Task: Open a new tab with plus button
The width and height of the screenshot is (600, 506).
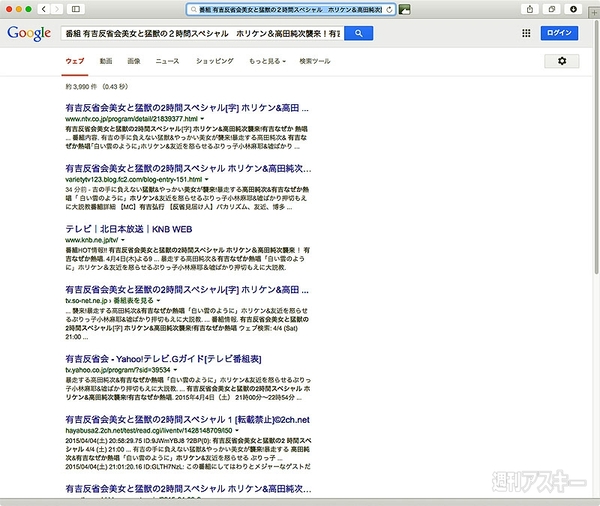Action: [x=594, y=13]
